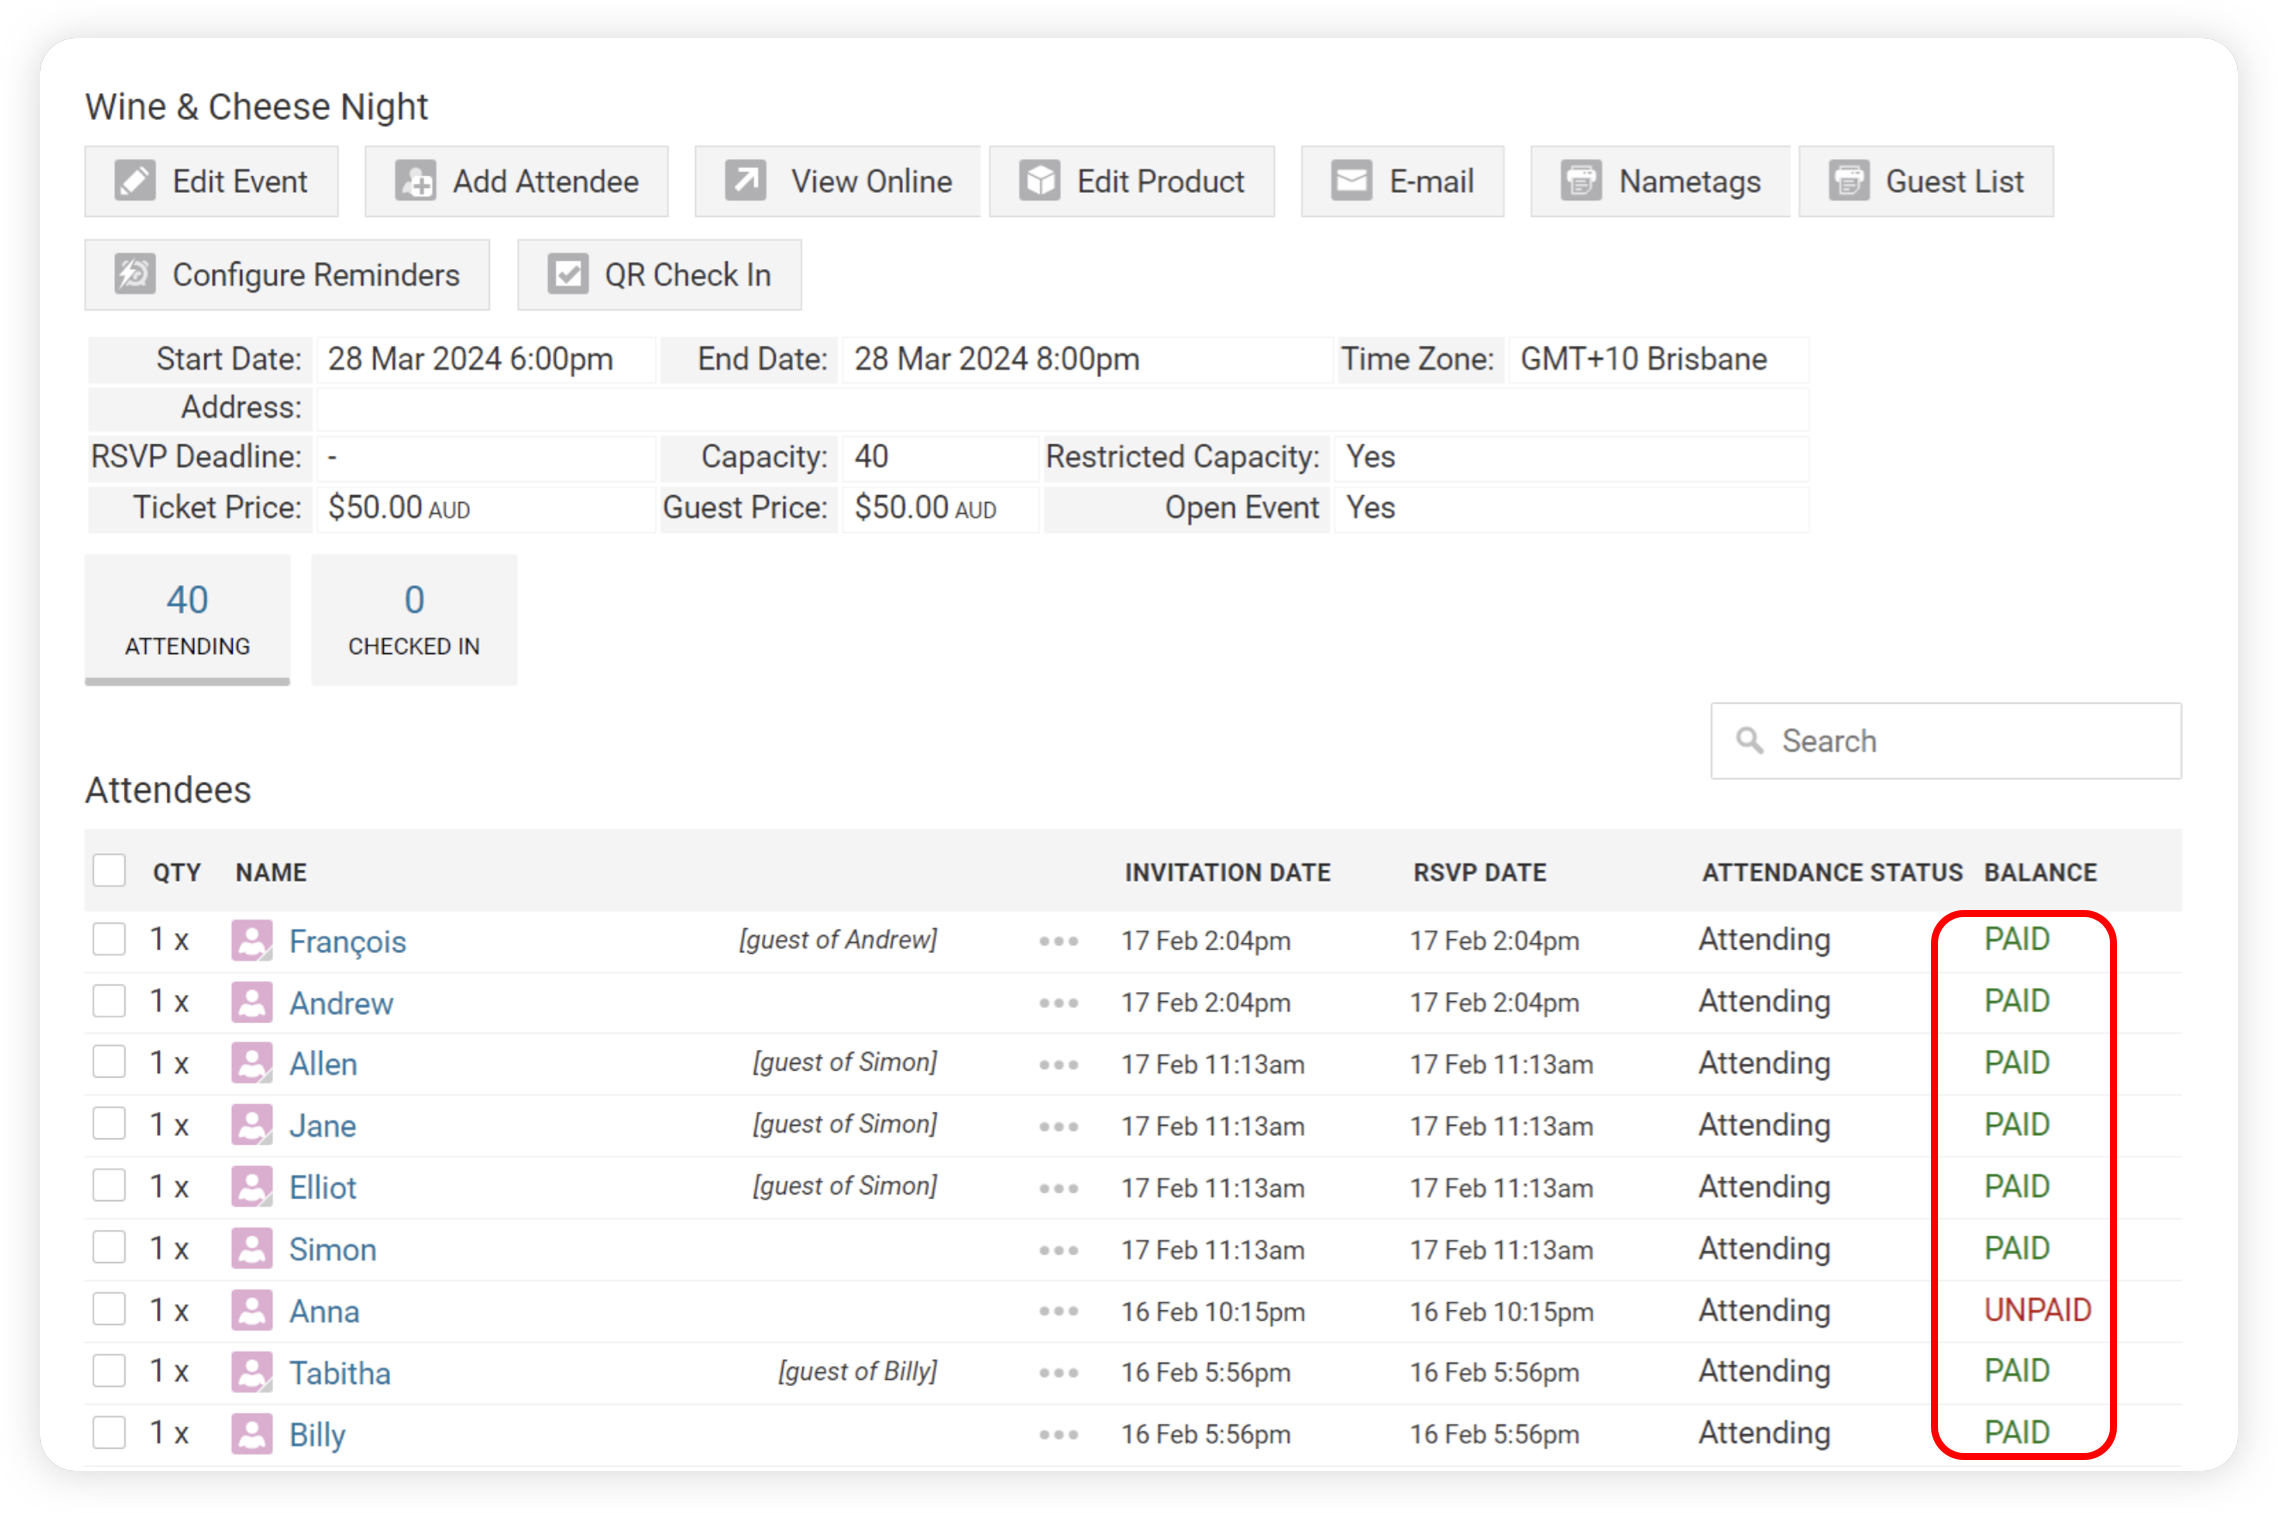Click the Add Attendee person icon
This screenshot has width=2278, height=1513.
(415, 181)
